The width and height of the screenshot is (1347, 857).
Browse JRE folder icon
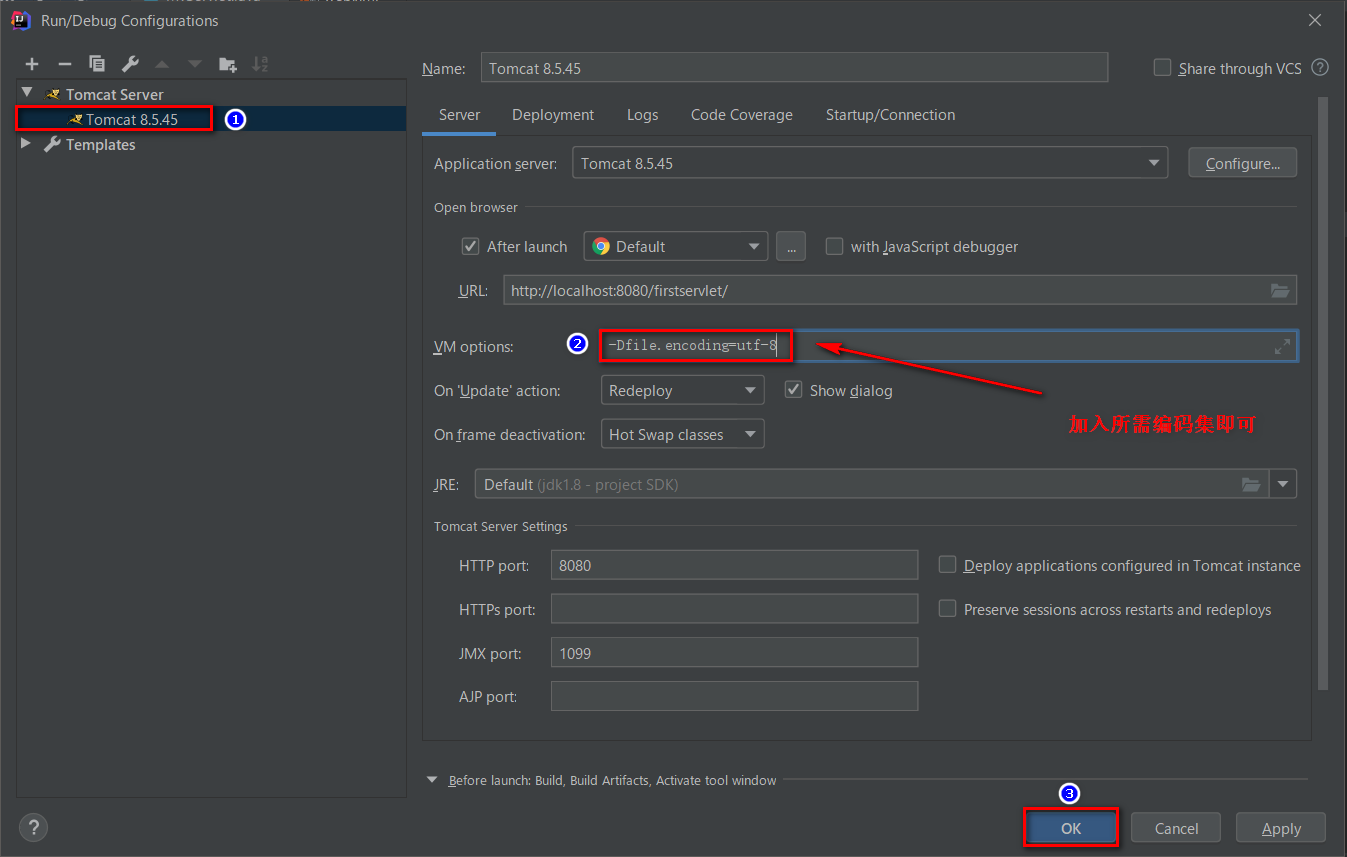pos(1251,484)
